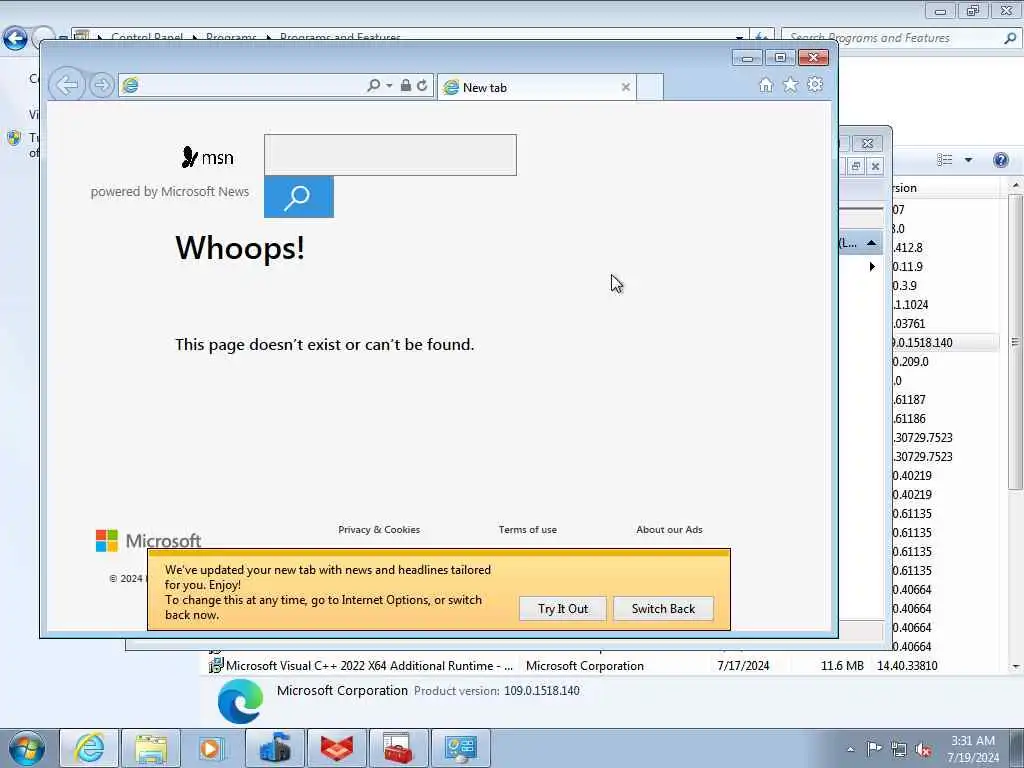Click the Switch Back button
Image resolution: width=1024 pixels, height=768 pixels.
pos(664,609)
